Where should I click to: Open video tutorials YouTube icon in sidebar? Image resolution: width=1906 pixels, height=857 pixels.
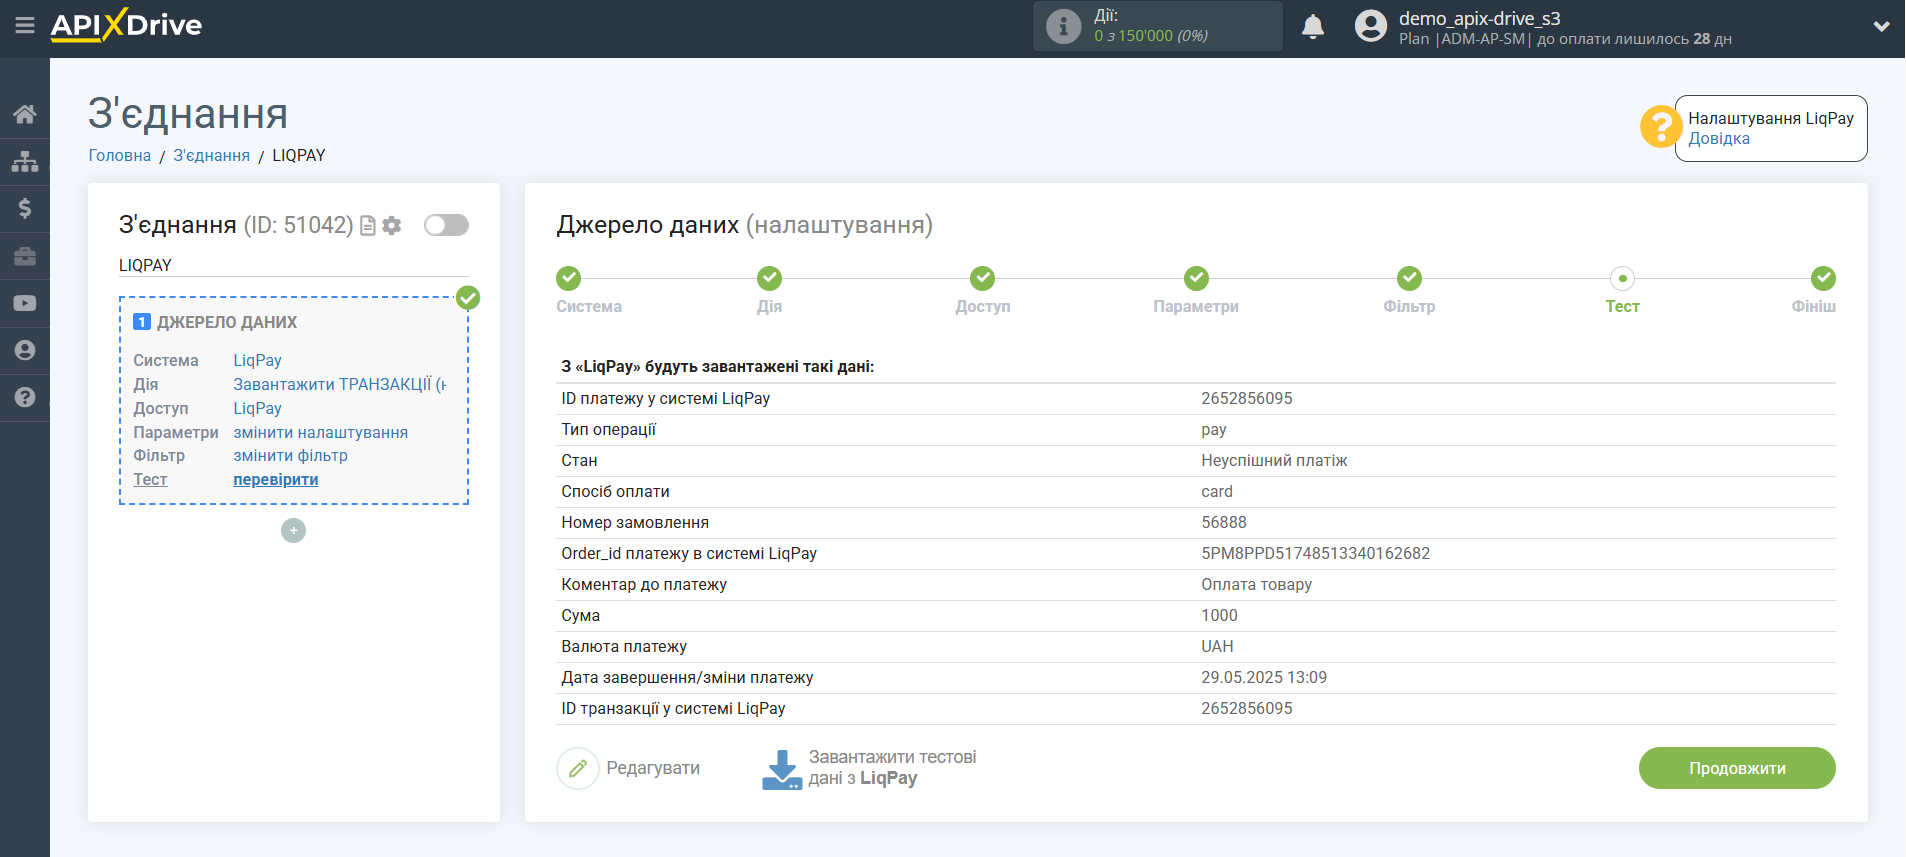25,303
